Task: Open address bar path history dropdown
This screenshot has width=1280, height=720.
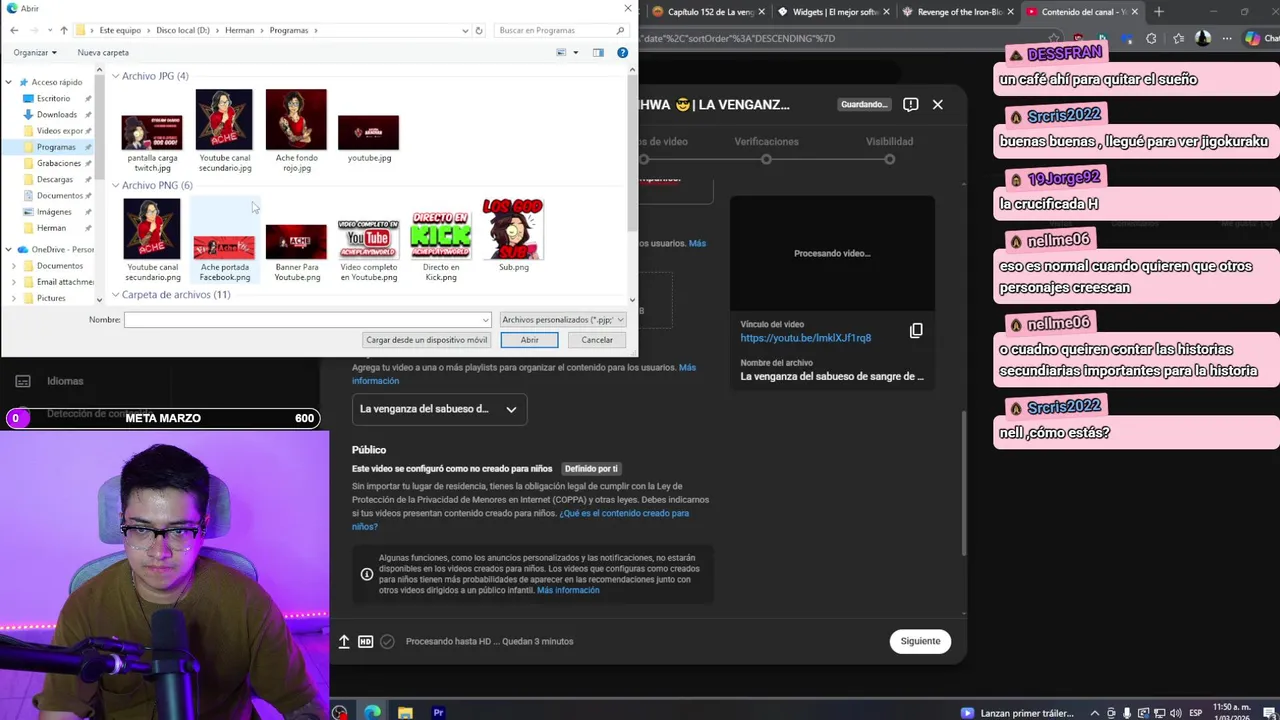Action: tap(465, 30)
